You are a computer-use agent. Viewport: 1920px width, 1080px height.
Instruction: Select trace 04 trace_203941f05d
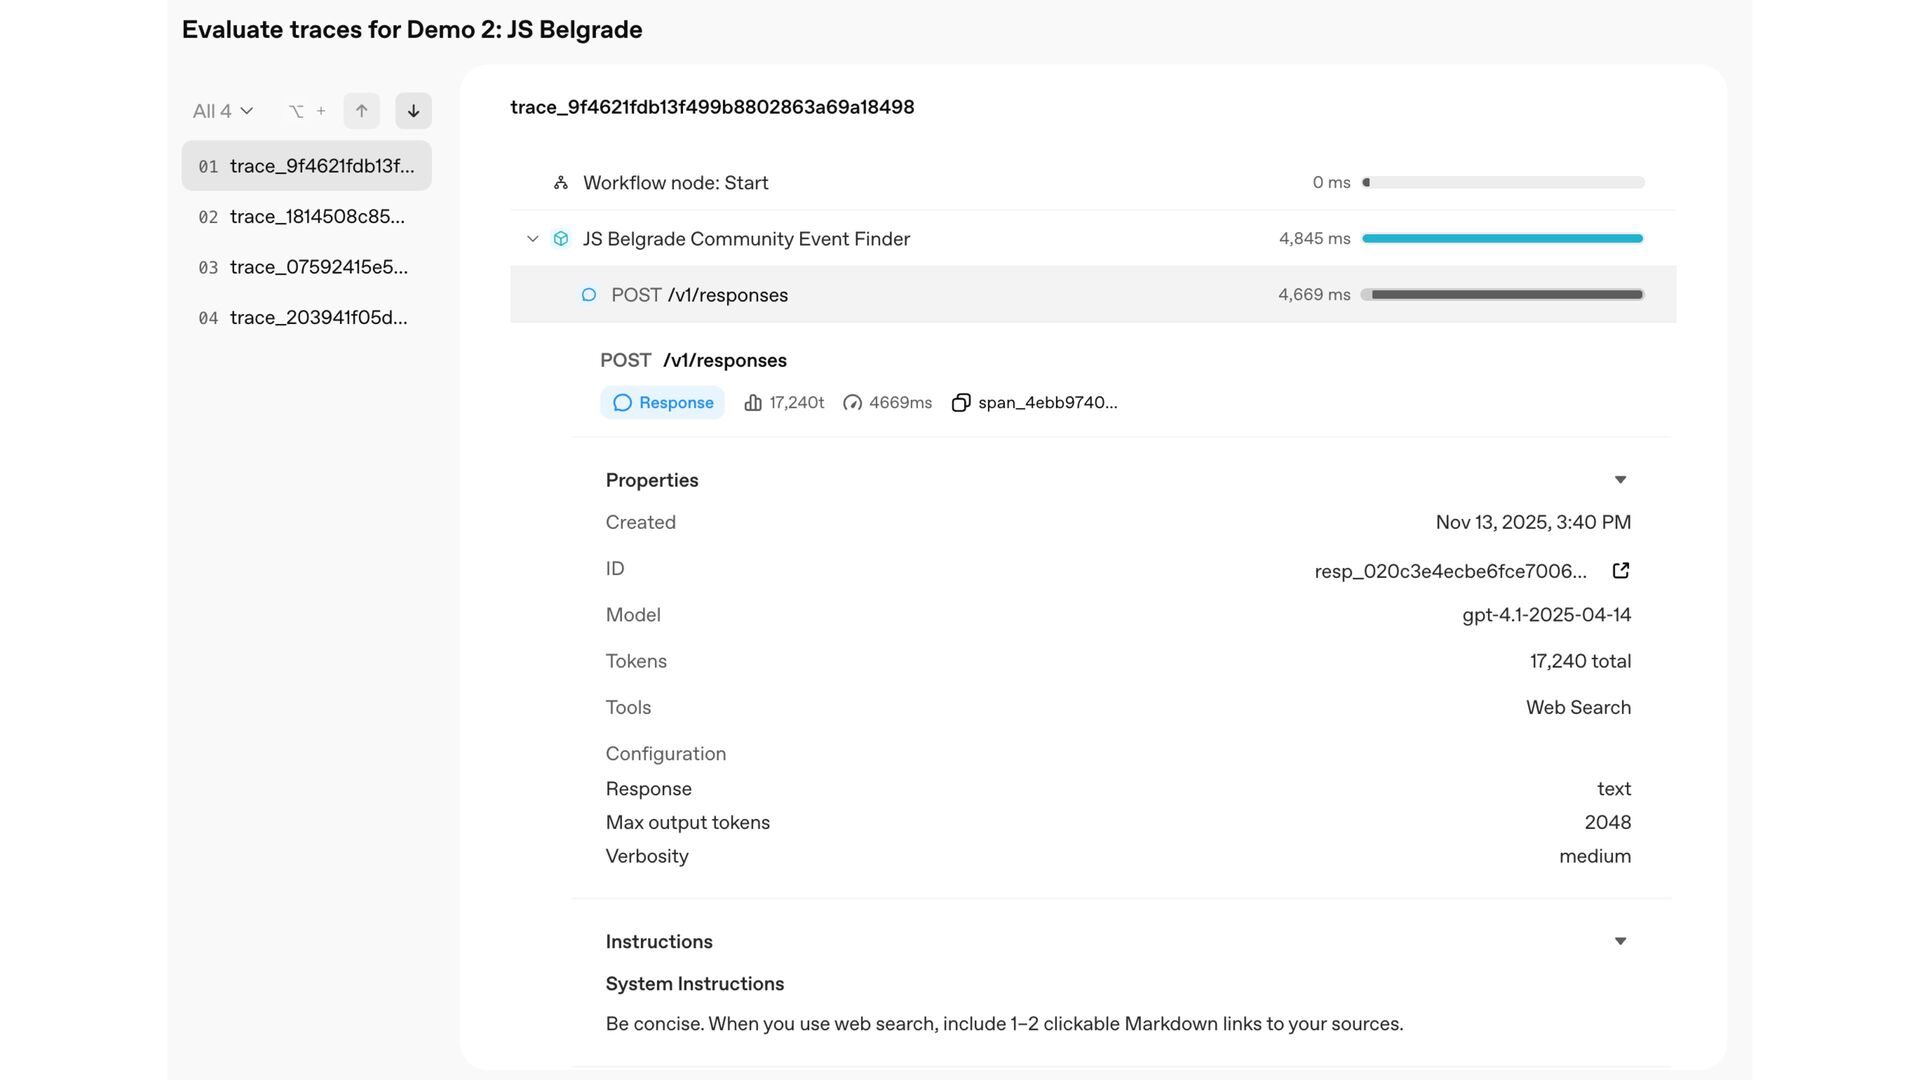tap(306, 318)
